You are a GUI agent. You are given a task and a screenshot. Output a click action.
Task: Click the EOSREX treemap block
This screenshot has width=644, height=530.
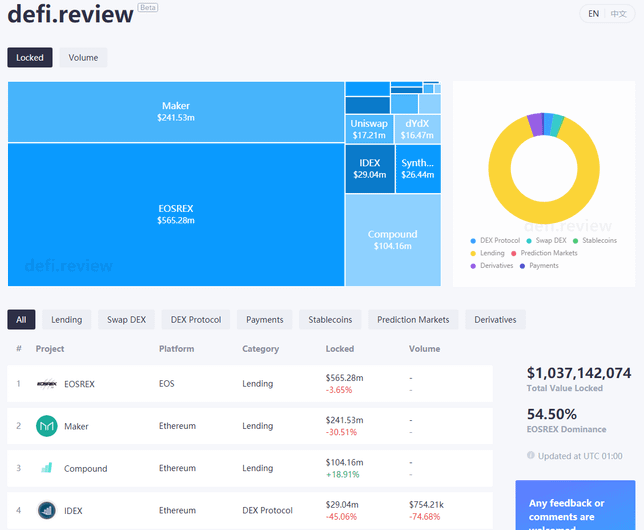click(x=176, y=214)
